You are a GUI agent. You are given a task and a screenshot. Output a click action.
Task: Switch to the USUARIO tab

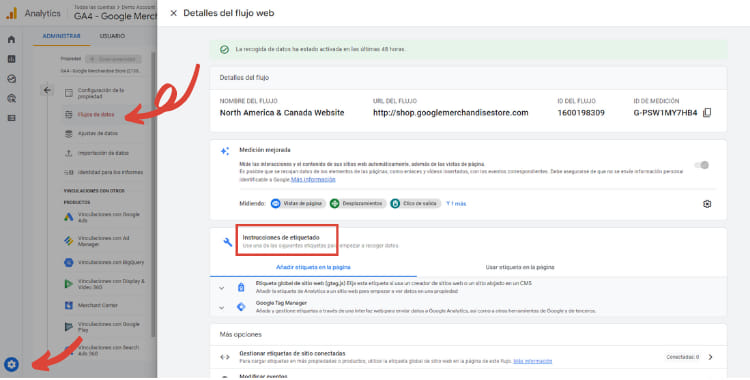point(112,36)
